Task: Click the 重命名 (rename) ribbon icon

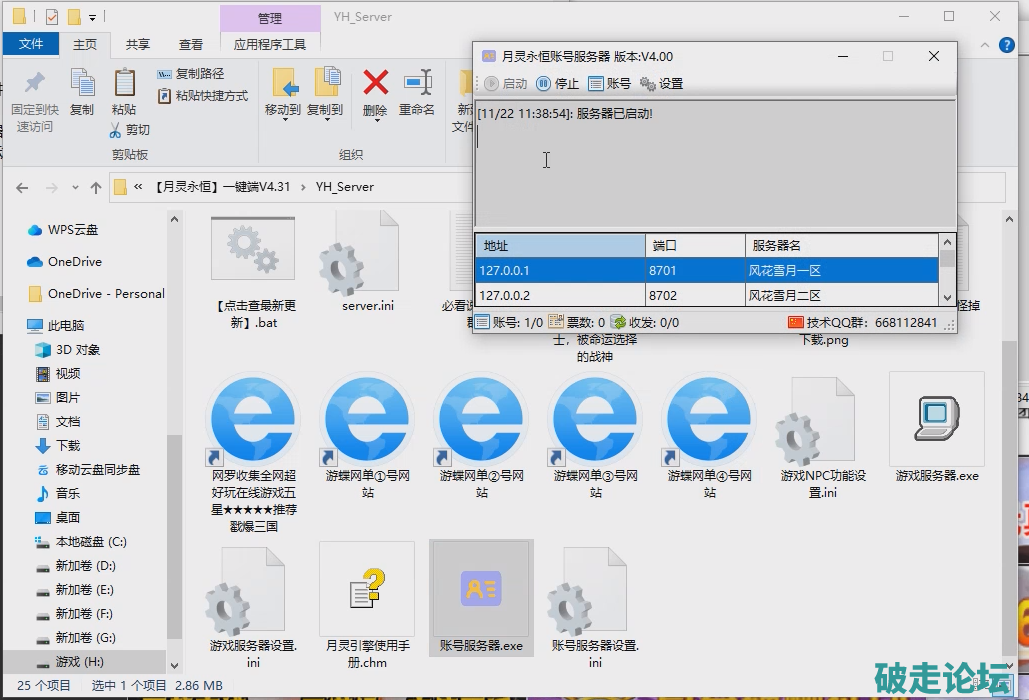Action: (417, 84)
